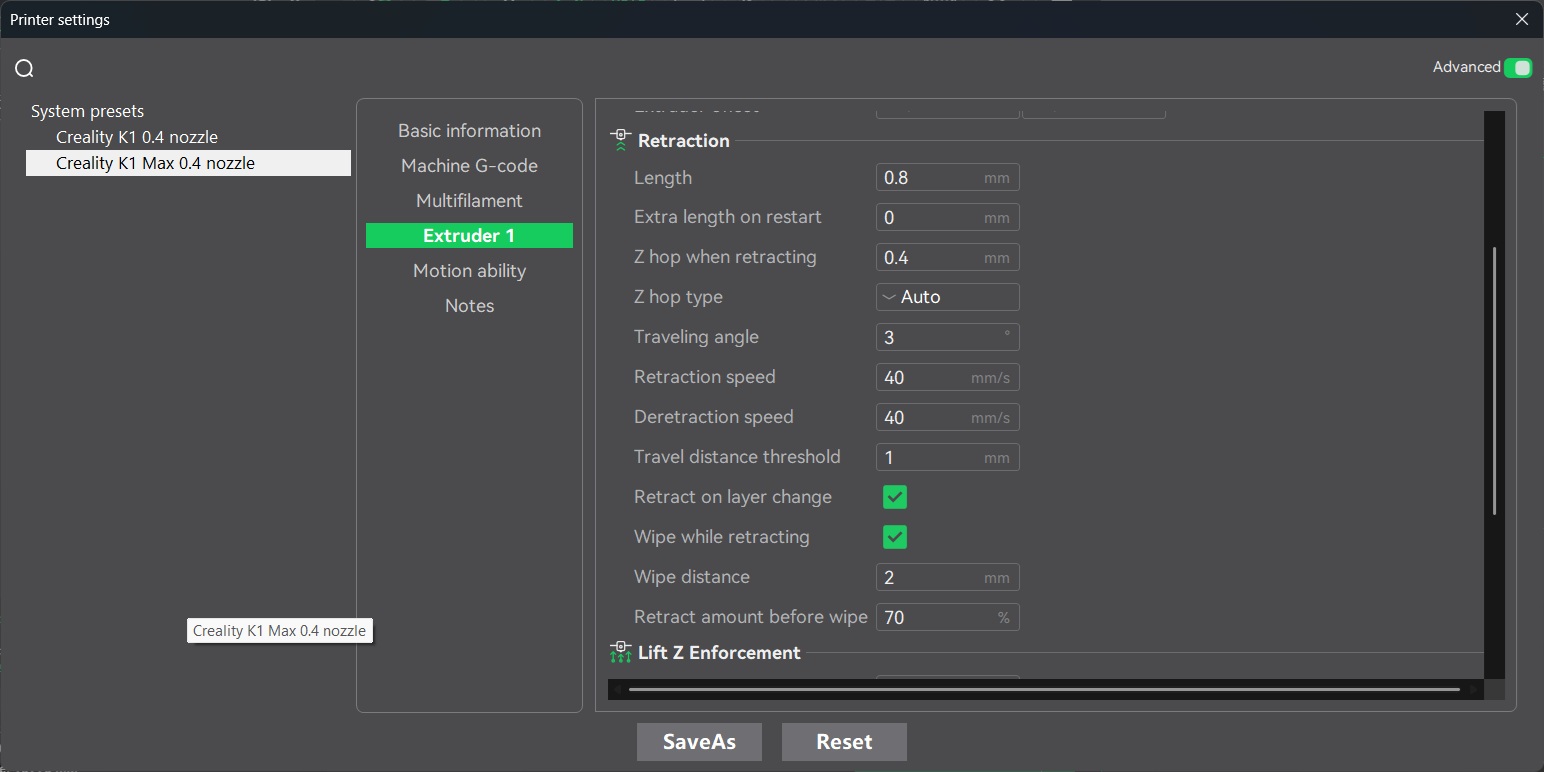Click Retract amount before wipe input
This screenshot has height=772, width=1544.
pyautogui.click(x=948, y=618)
